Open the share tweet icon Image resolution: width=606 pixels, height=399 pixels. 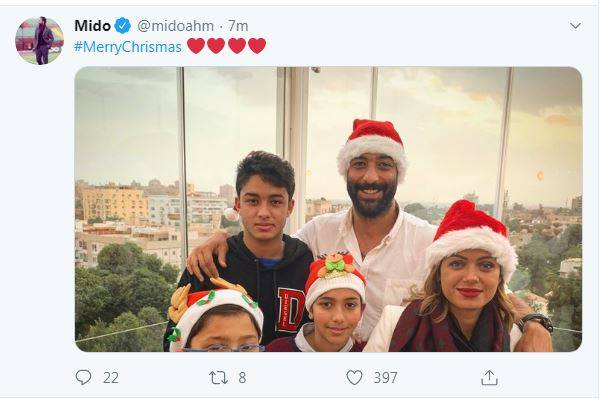pyautogui.click(x=489, y=377)
